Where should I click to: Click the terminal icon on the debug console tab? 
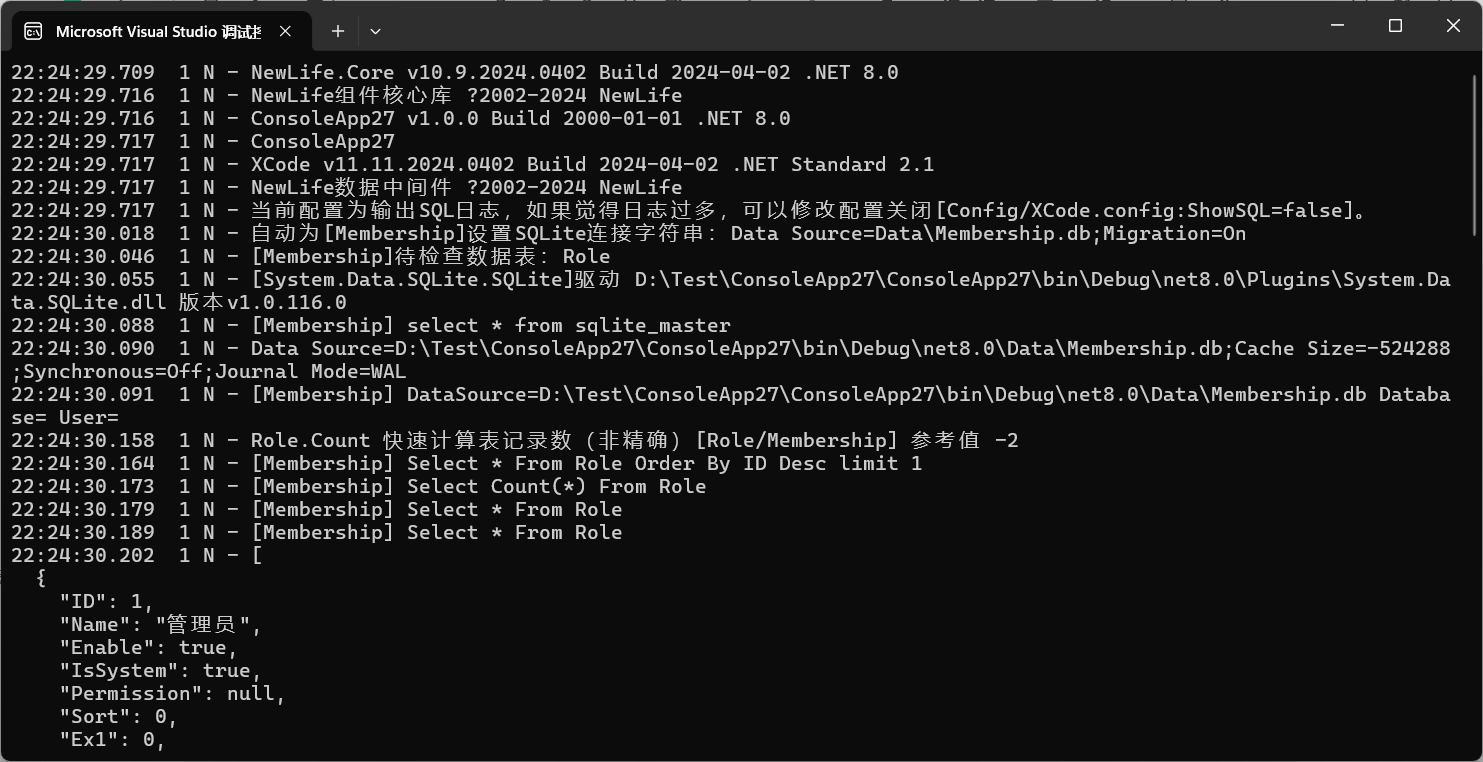coord(33,31)
